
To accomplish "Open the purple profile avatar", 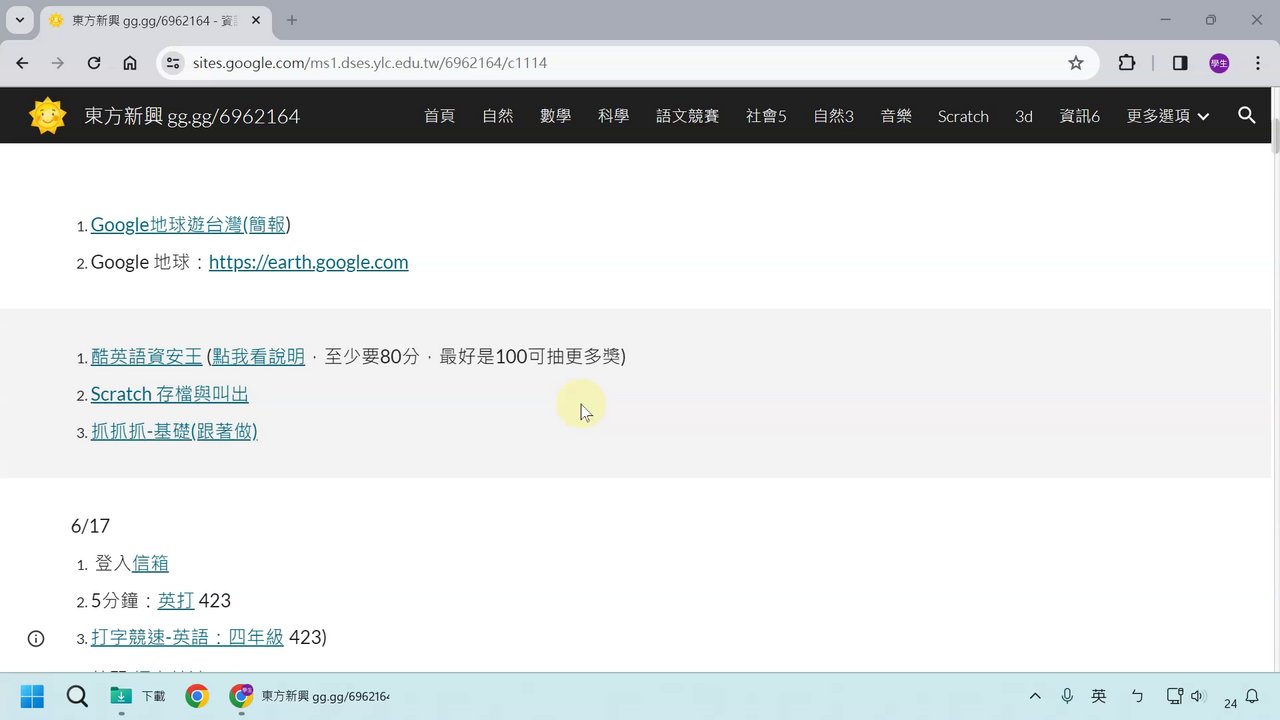I will click(x=1219, y=63).
